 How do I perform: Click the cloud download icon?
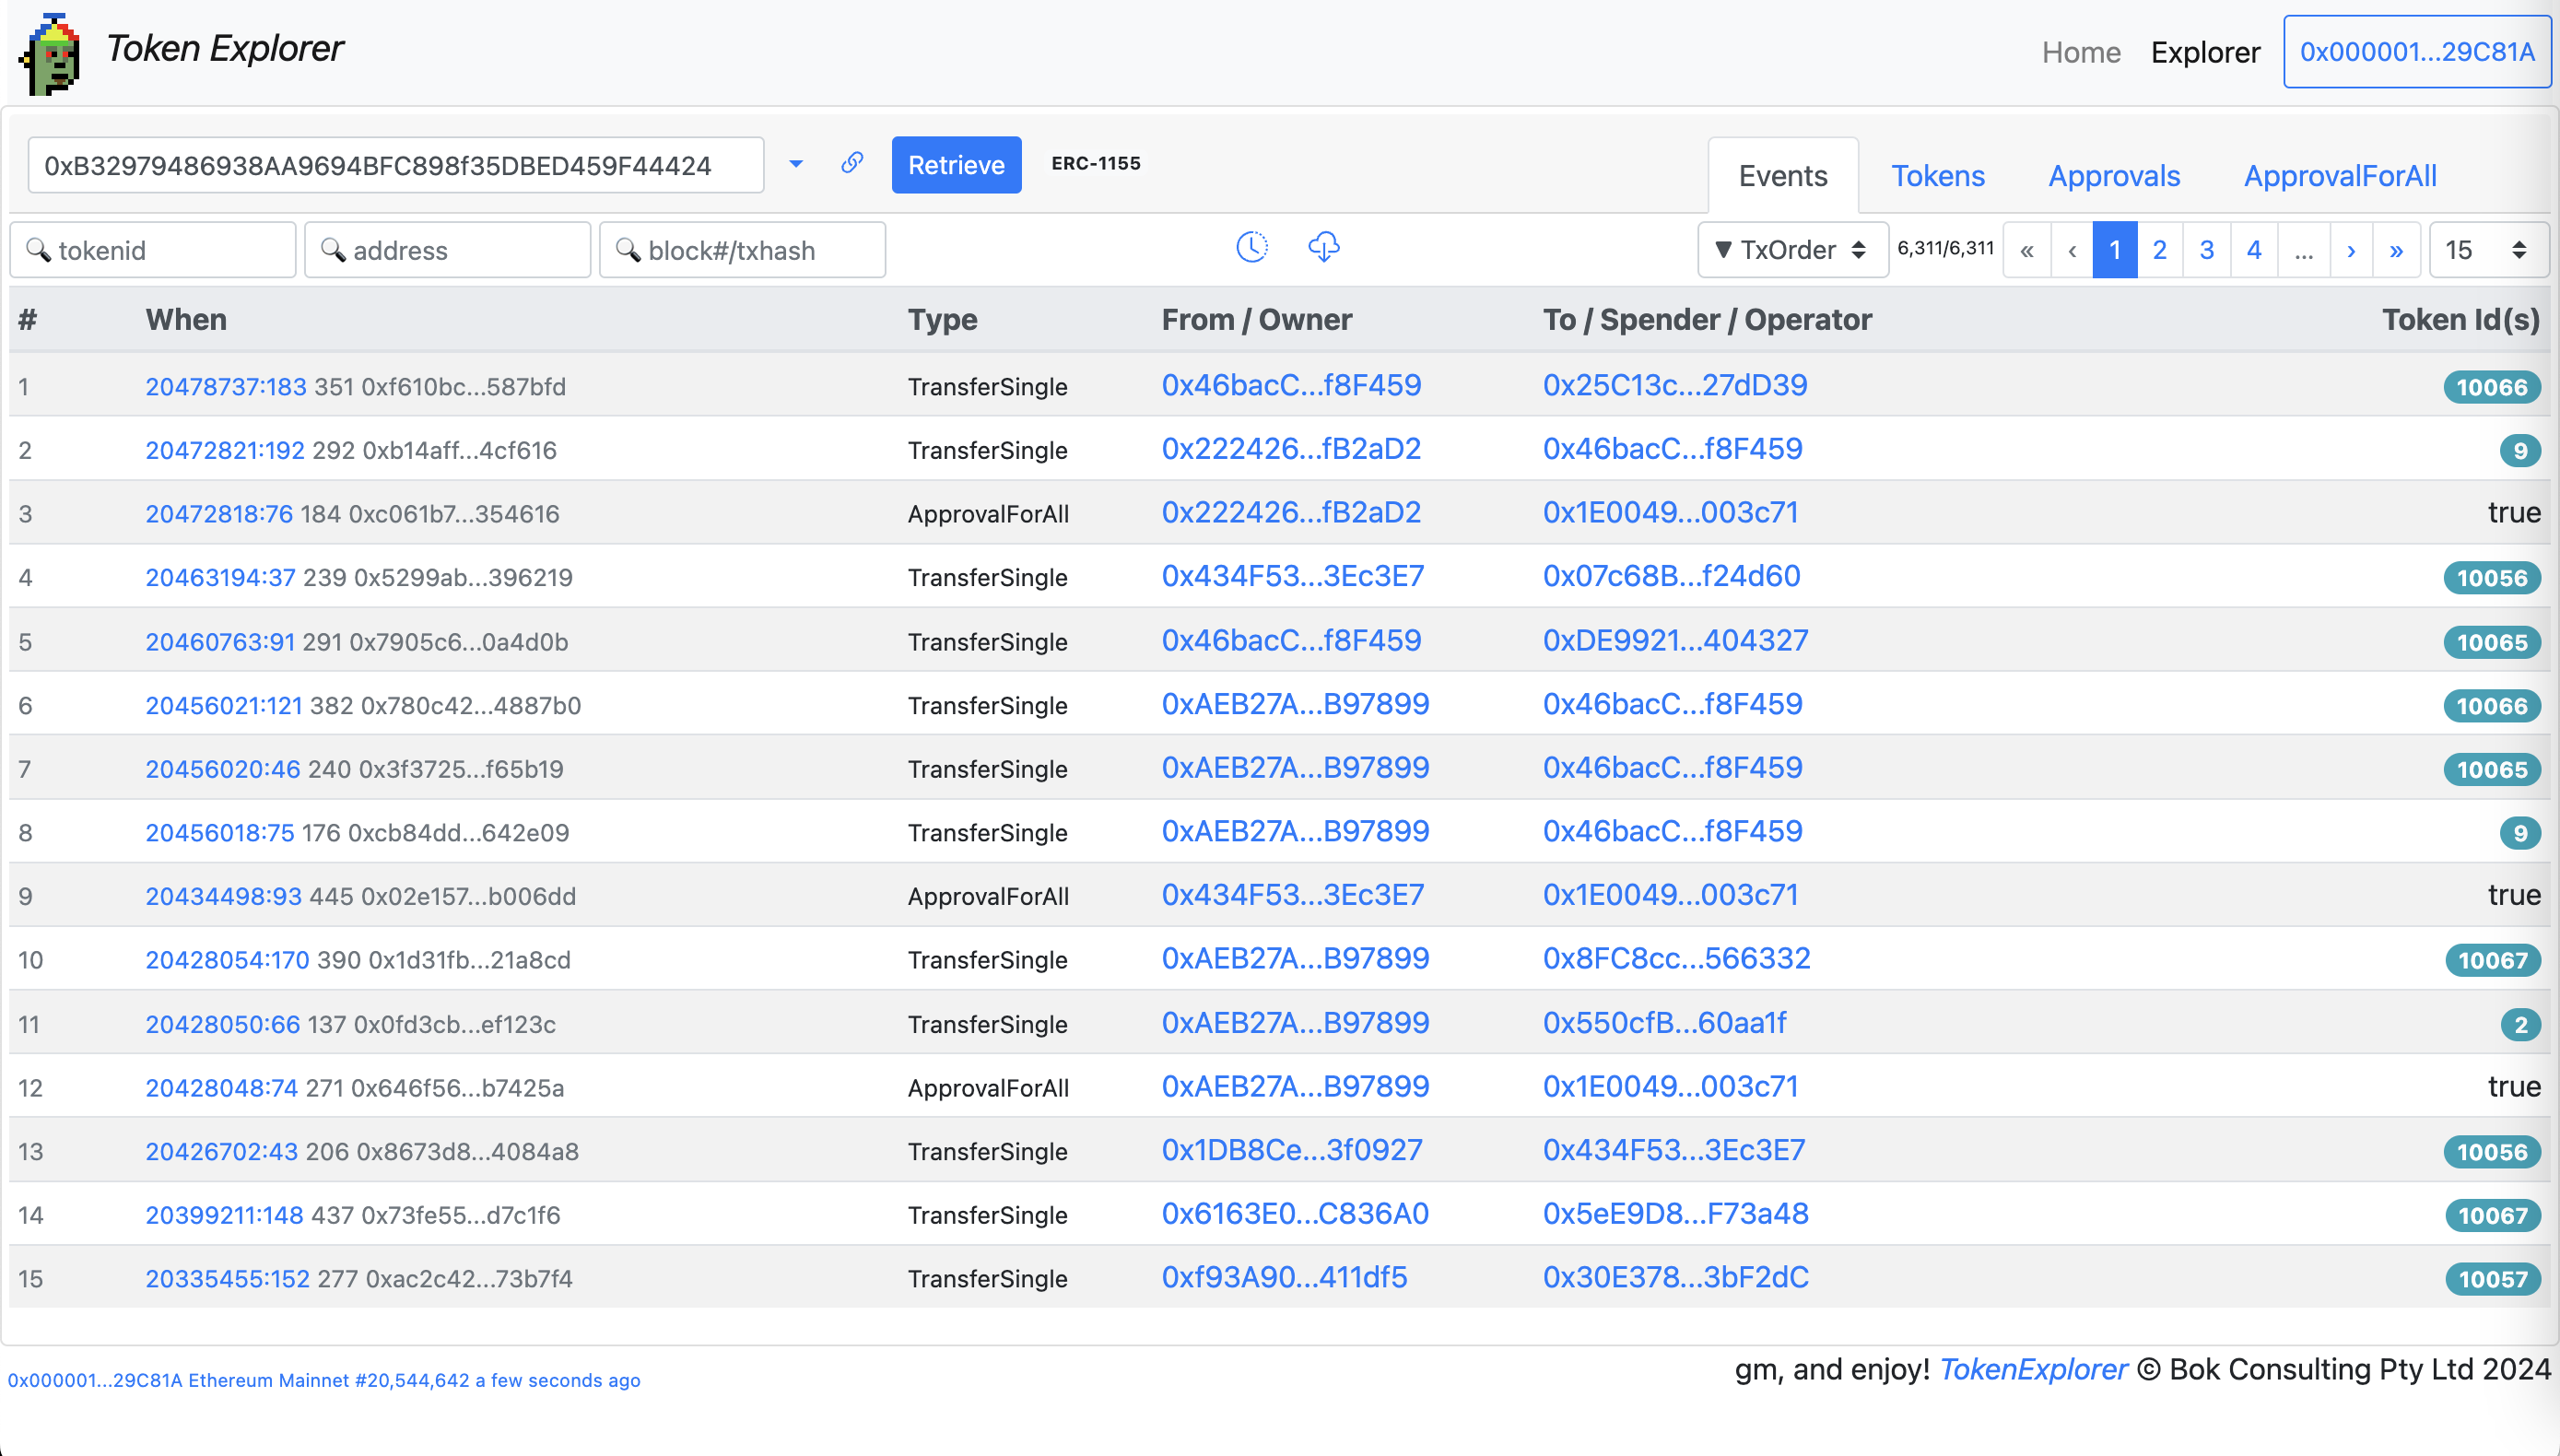tap(1324, 247)
